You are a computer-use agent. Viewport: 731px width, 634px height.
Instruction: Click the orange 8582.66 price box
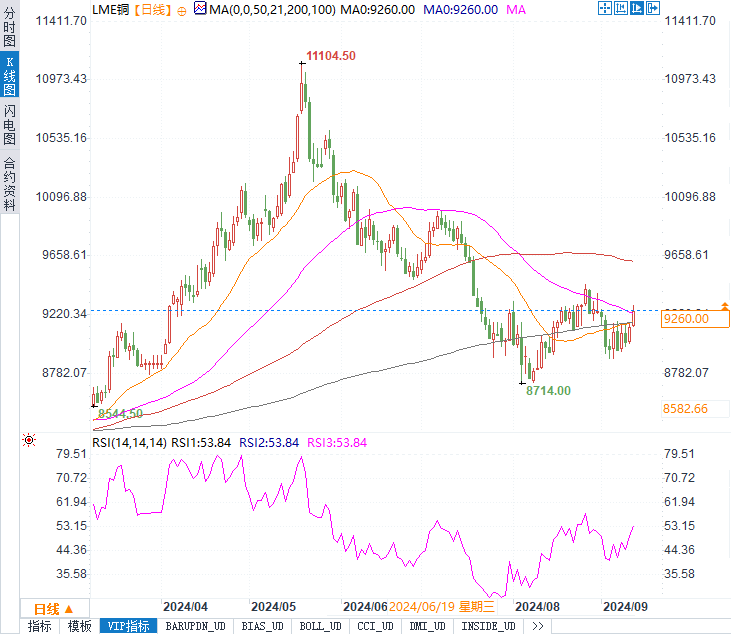tap(695, 409)
